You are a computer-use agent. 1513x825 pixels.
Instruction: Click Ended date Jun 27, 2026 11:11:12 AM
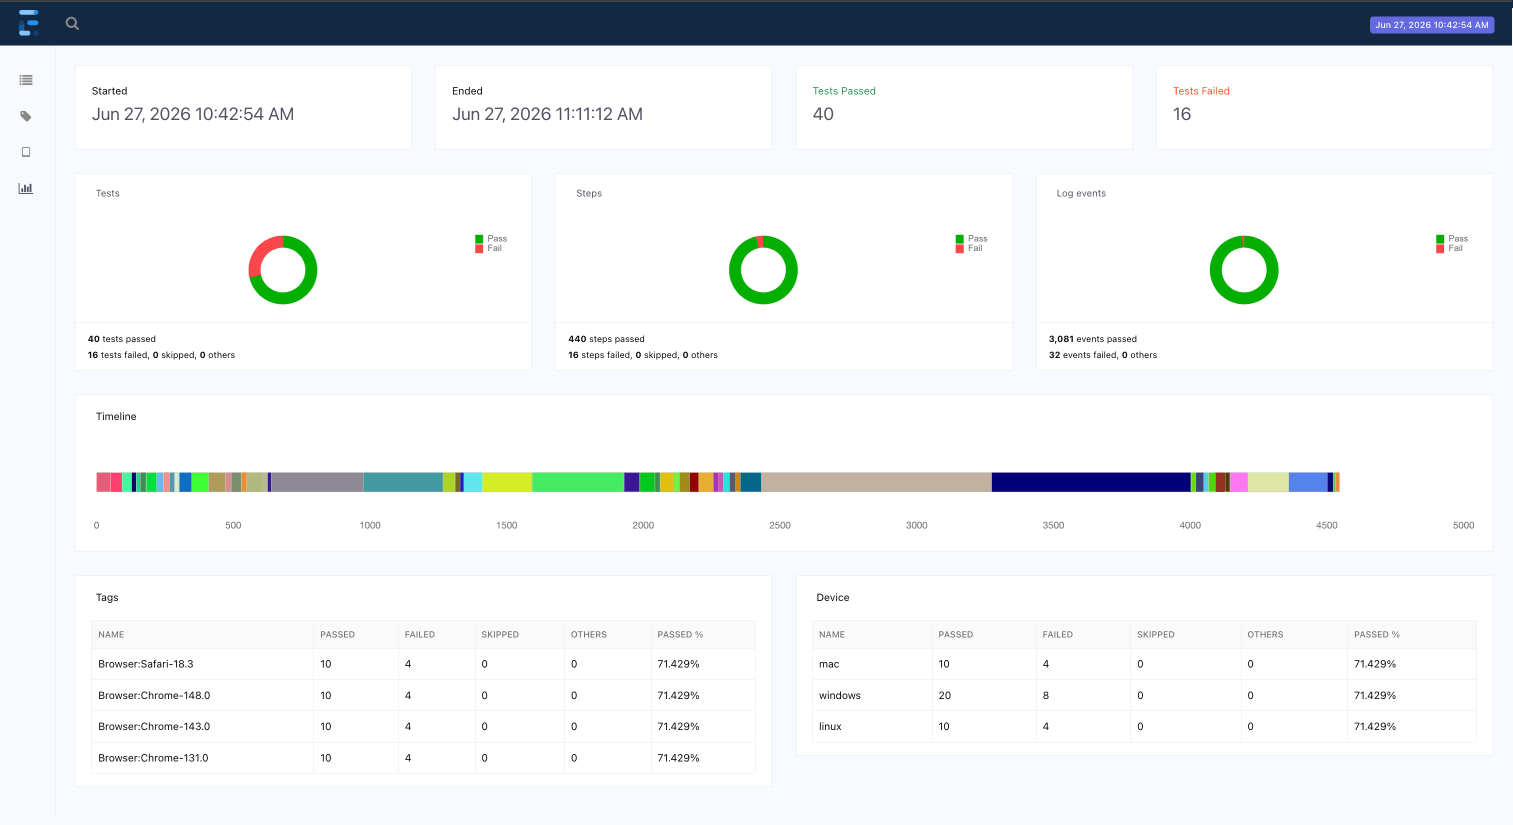click(547, 114)
